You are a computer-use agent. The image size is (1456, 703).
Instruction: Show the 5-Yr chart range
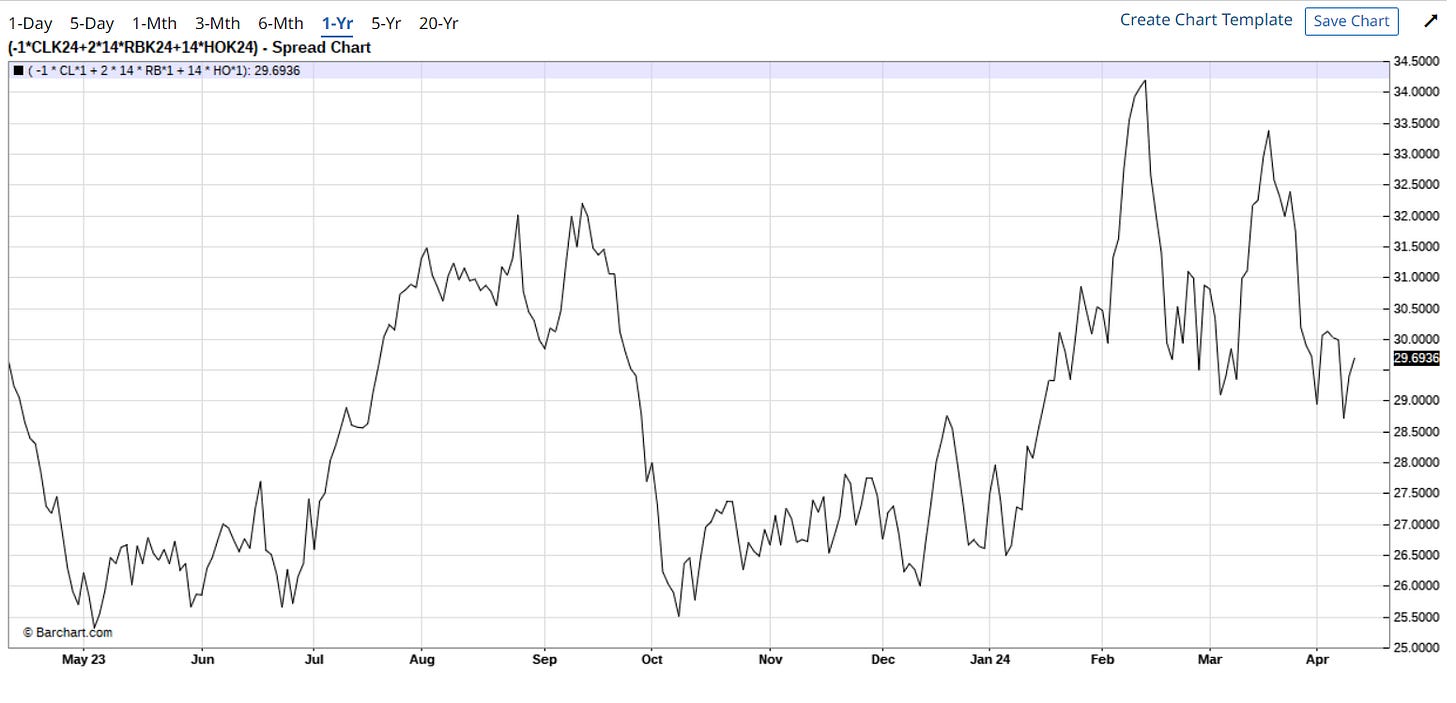tap(387, 23)
